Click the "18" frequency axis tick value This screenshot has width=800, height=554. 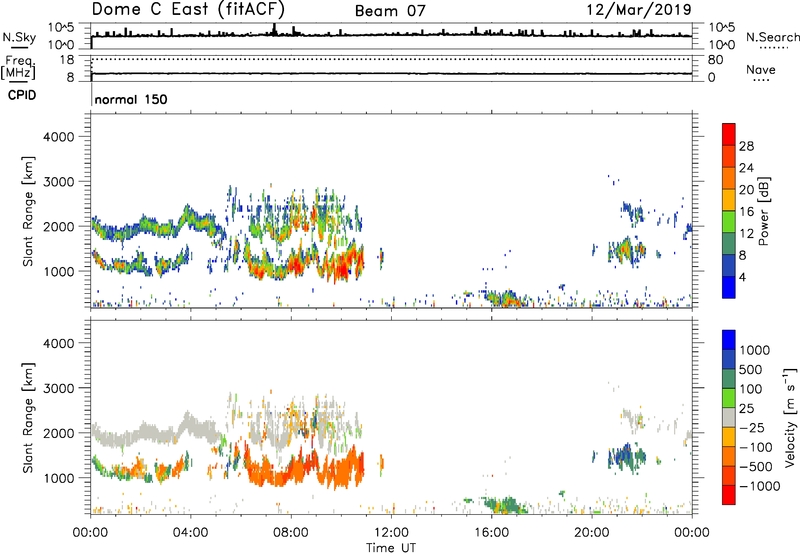67,60
